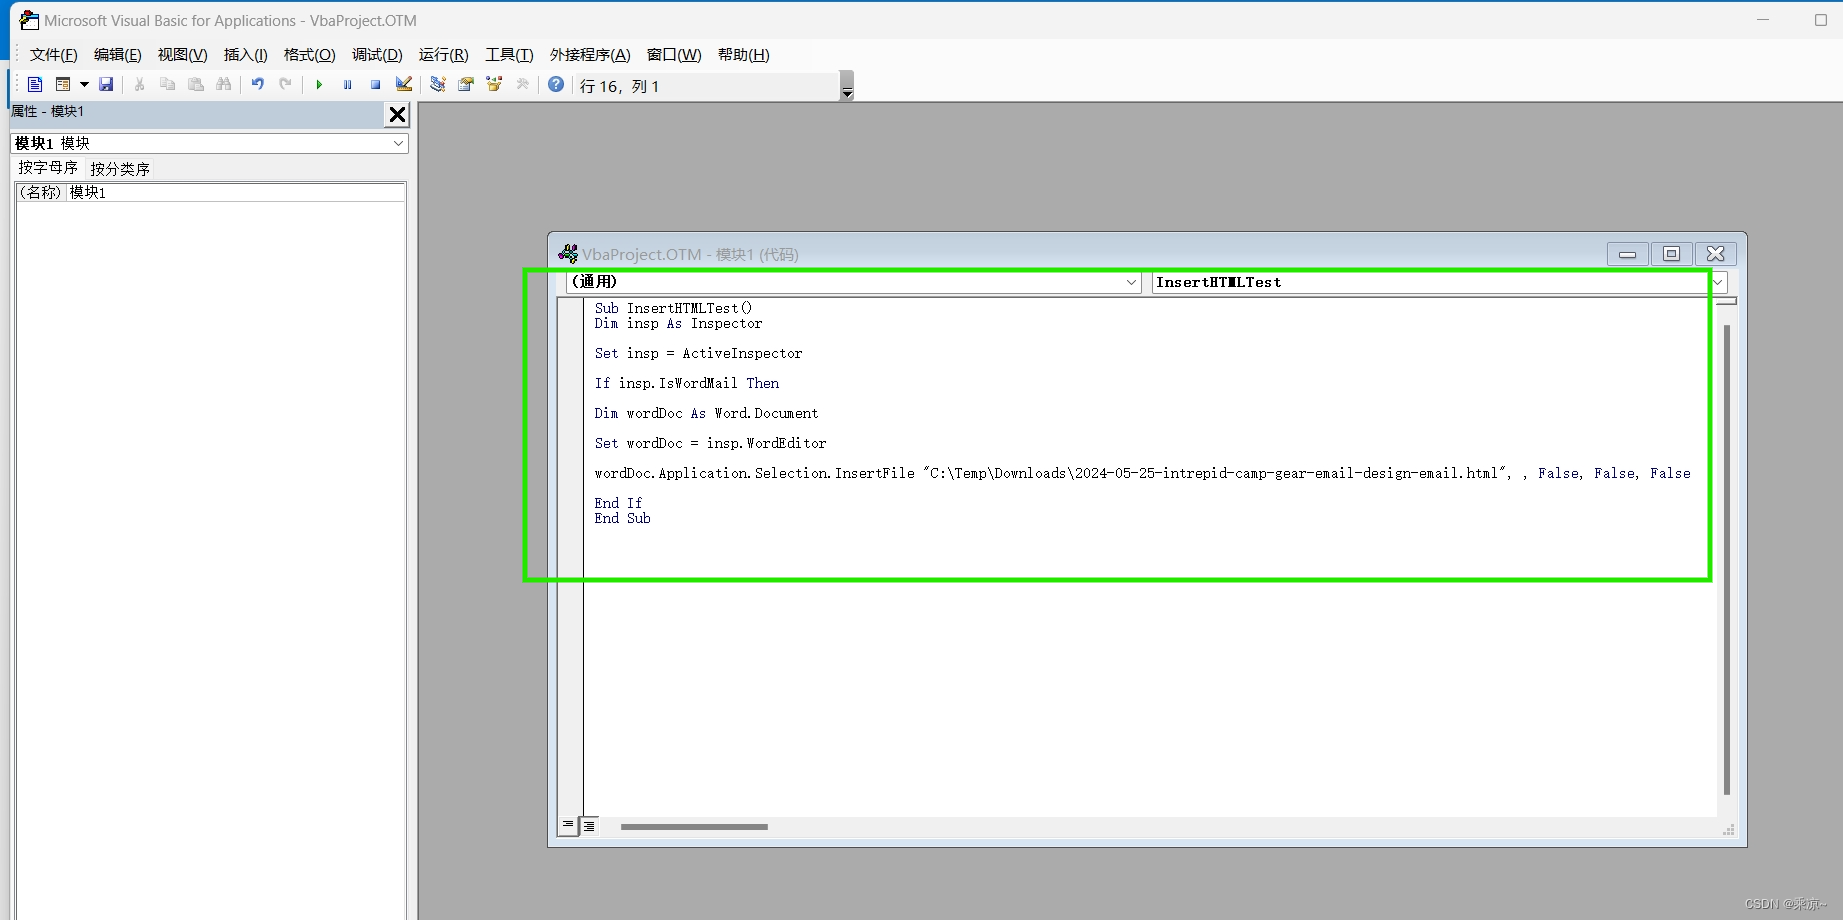Click the Copy toolbar icon
Image resolution: width=1843 pixels, height=920 pixels.
pyautogui.click(x=167, y=85)
